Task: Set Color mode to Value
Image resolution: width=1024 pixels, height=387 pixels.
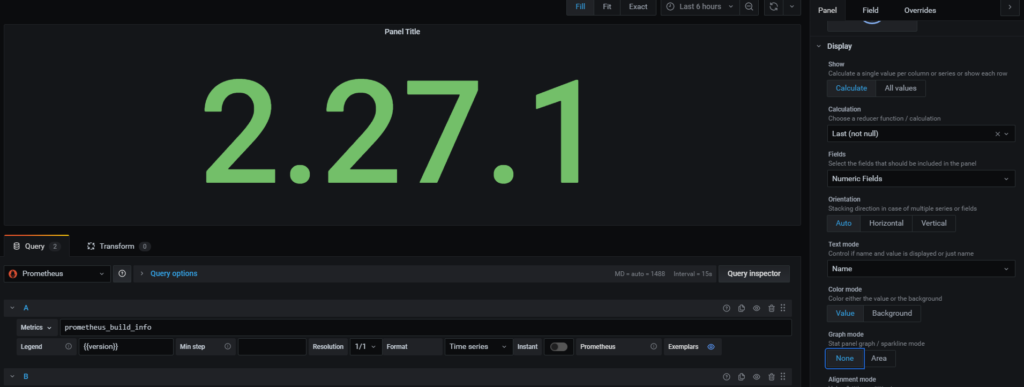Action: coord(845,313)
